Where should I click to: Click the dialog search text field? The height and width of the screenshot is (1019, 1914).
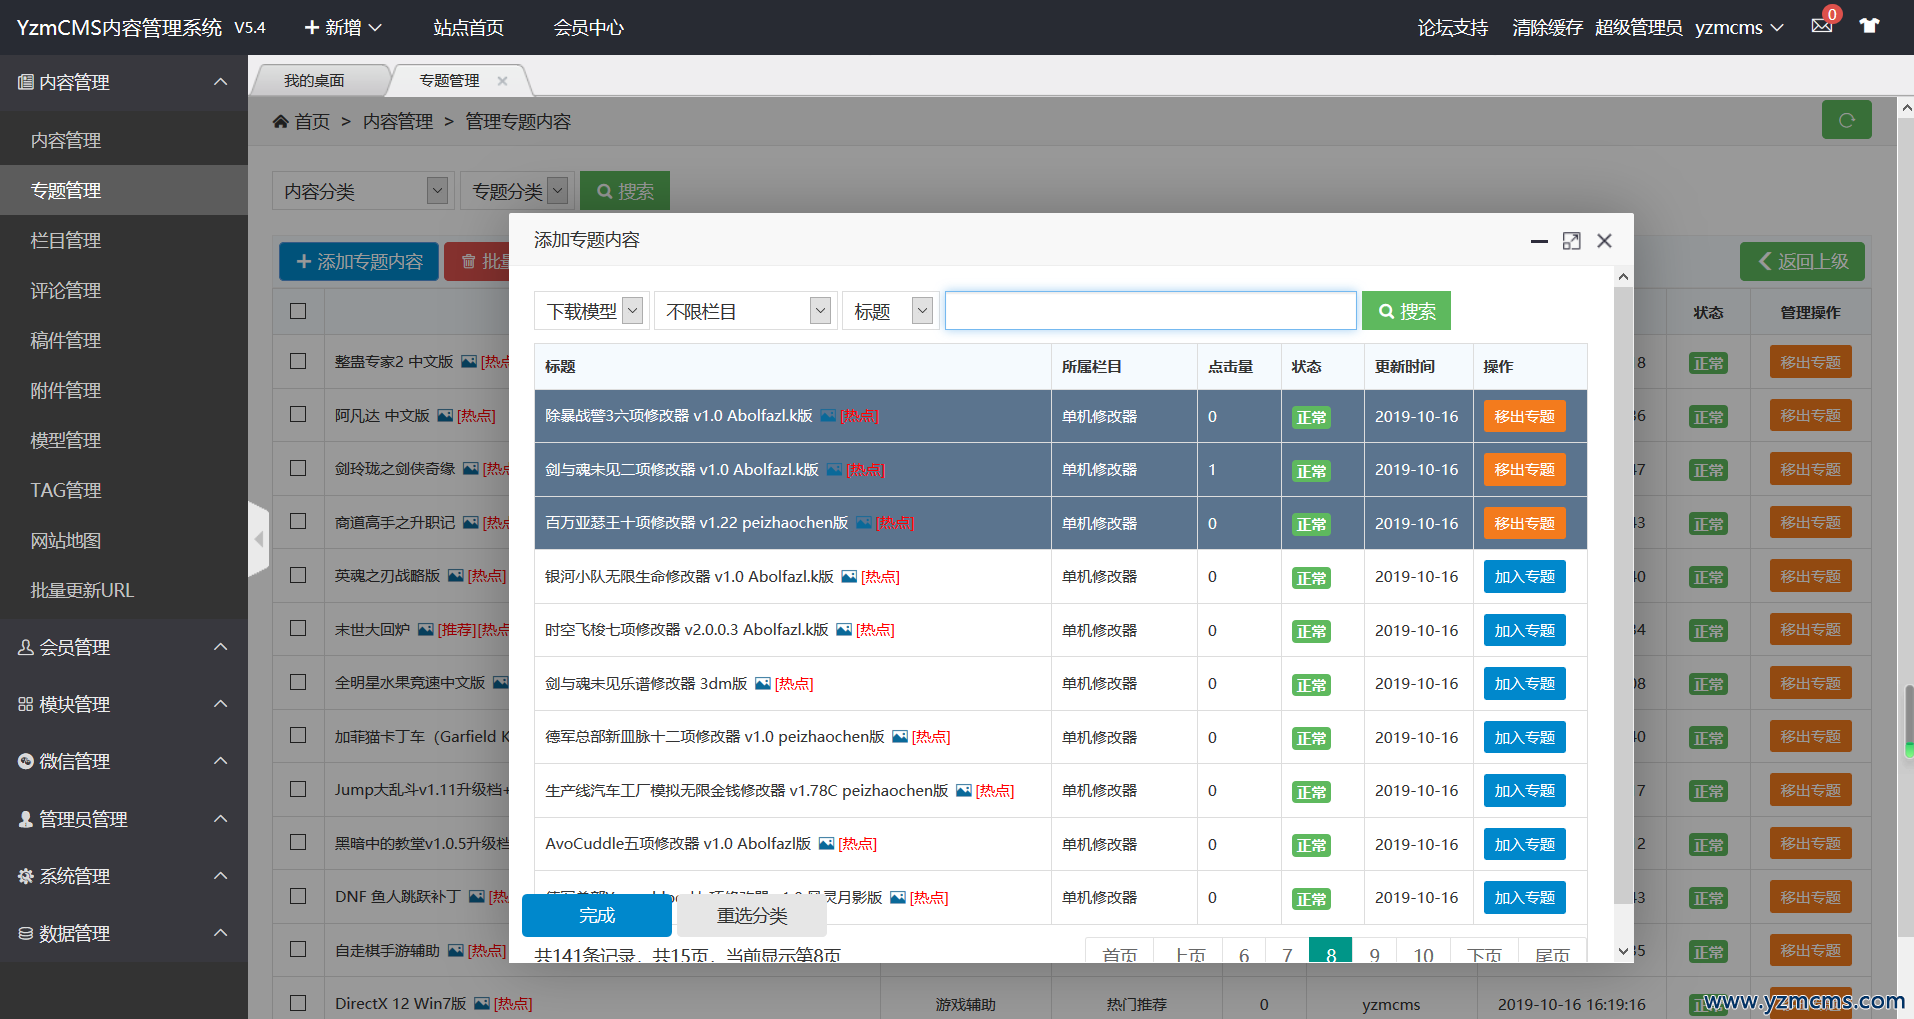point(1150,311)
